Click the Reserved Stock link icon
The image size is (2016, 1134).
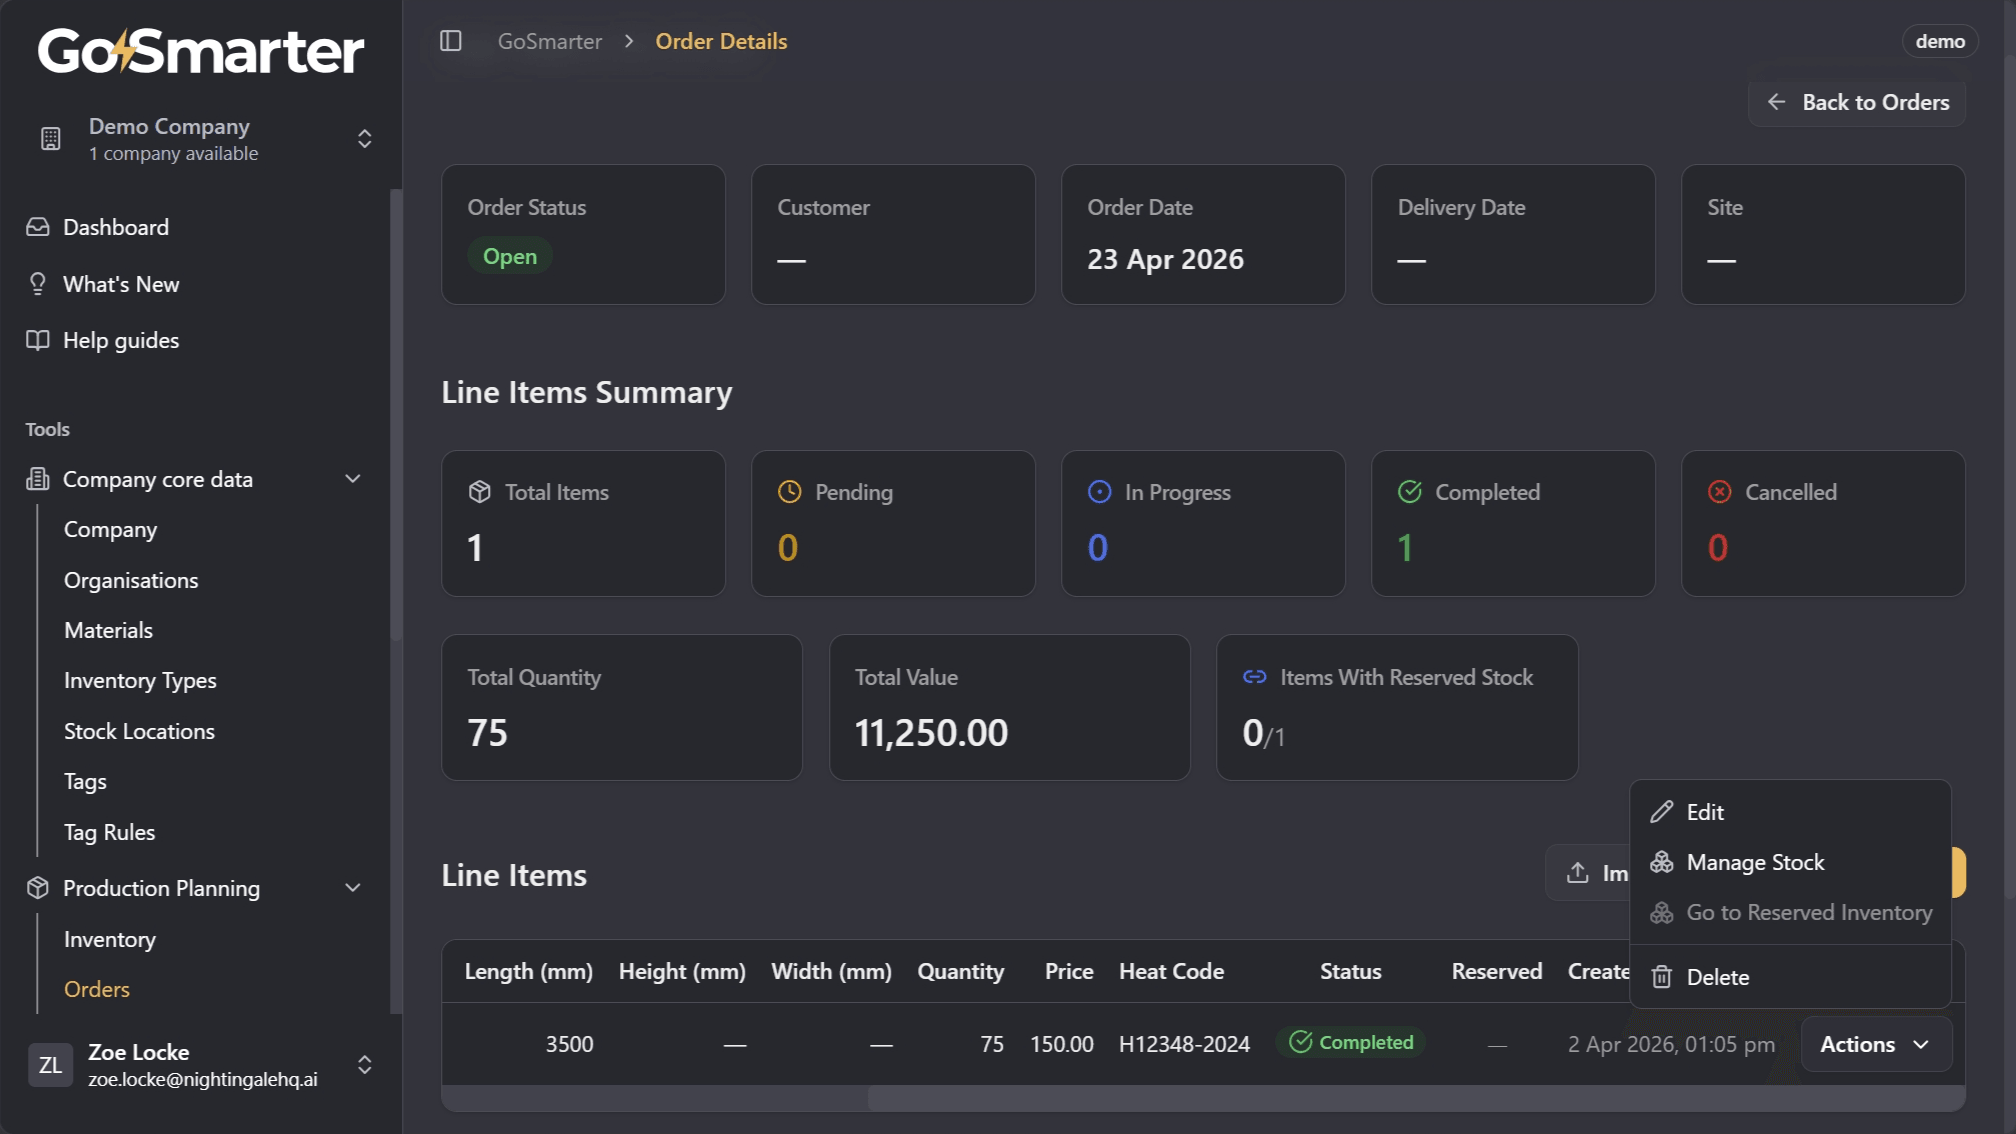coord(1255,677)
